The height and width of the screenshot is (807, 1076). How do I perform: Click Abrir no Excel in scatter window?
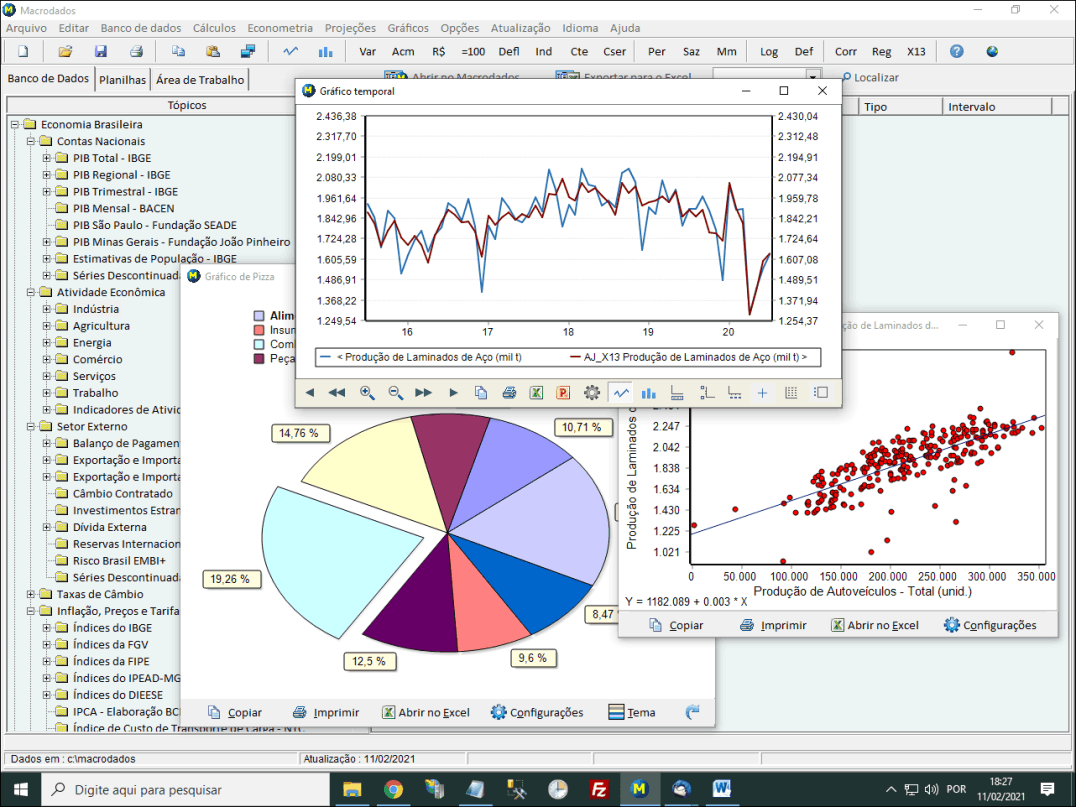click(x=875, y=625)
